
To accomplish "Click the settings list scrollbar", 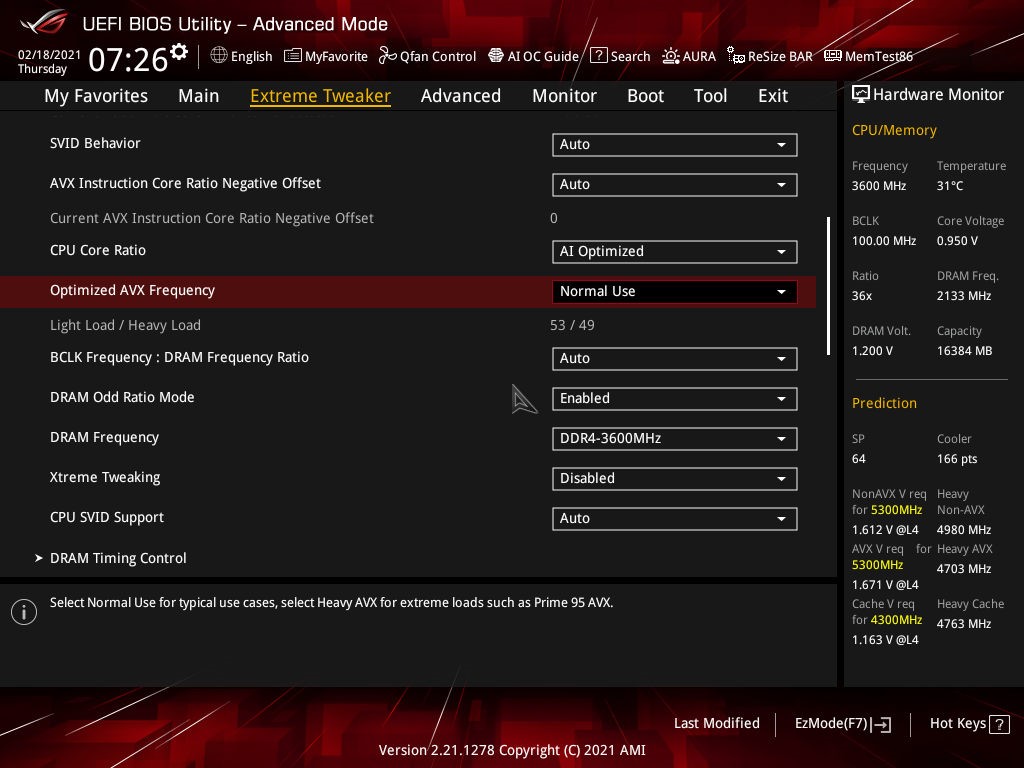I will click(x=828, y=286).
